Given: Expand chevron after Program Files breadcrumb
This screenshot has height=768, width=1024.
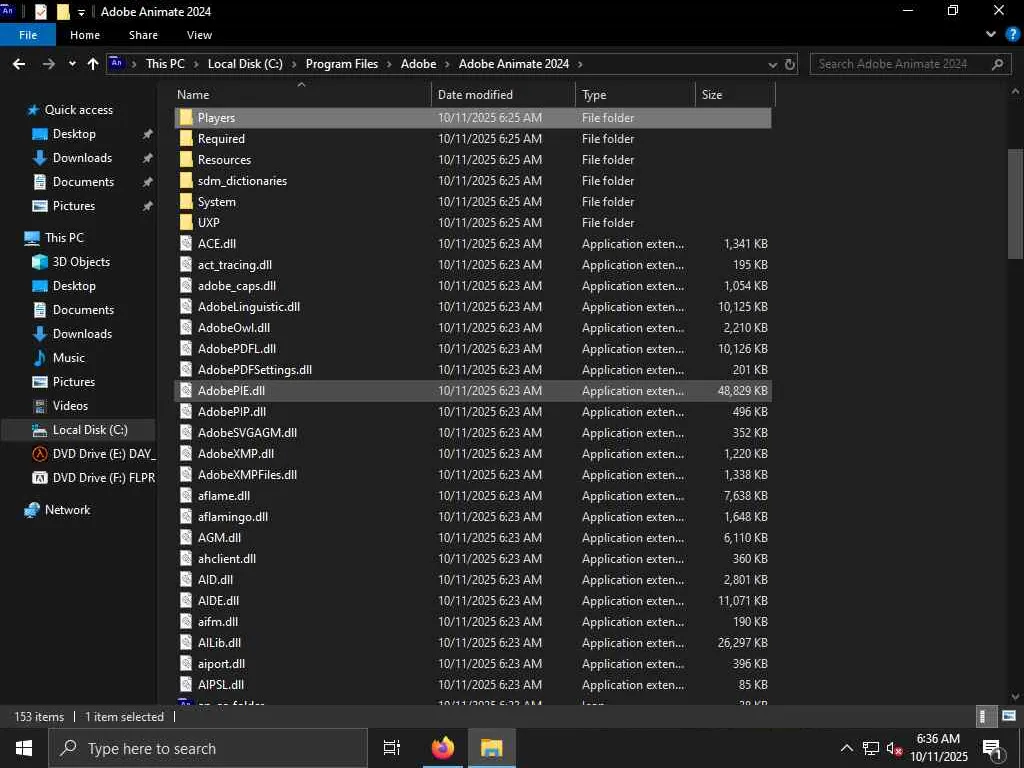Looking at the screenshot, I should point(389,64).
